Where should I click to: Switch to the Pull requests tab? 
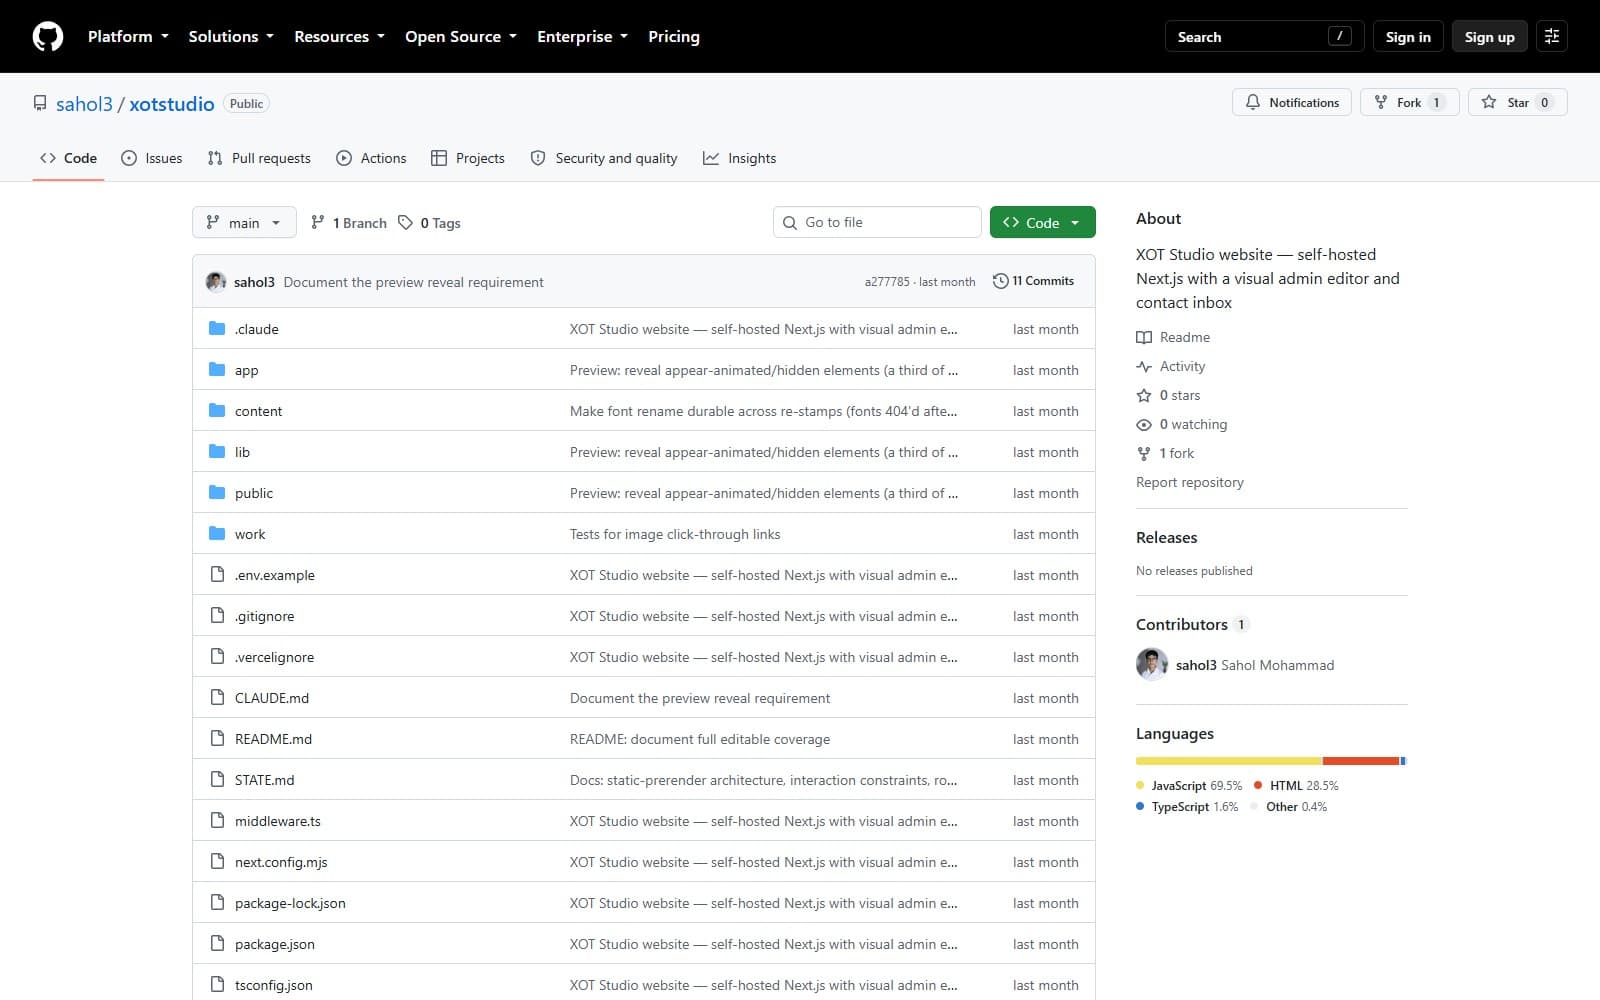259,158
